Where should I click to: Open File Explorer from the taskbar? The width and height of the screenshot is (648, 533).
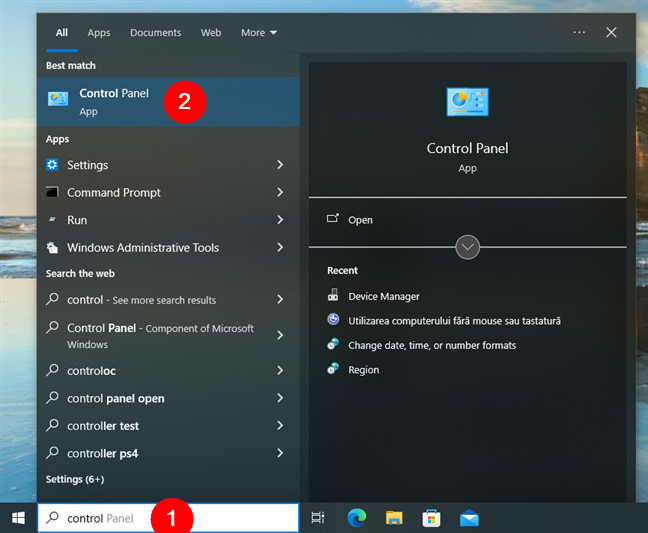(x=394, y=518)
